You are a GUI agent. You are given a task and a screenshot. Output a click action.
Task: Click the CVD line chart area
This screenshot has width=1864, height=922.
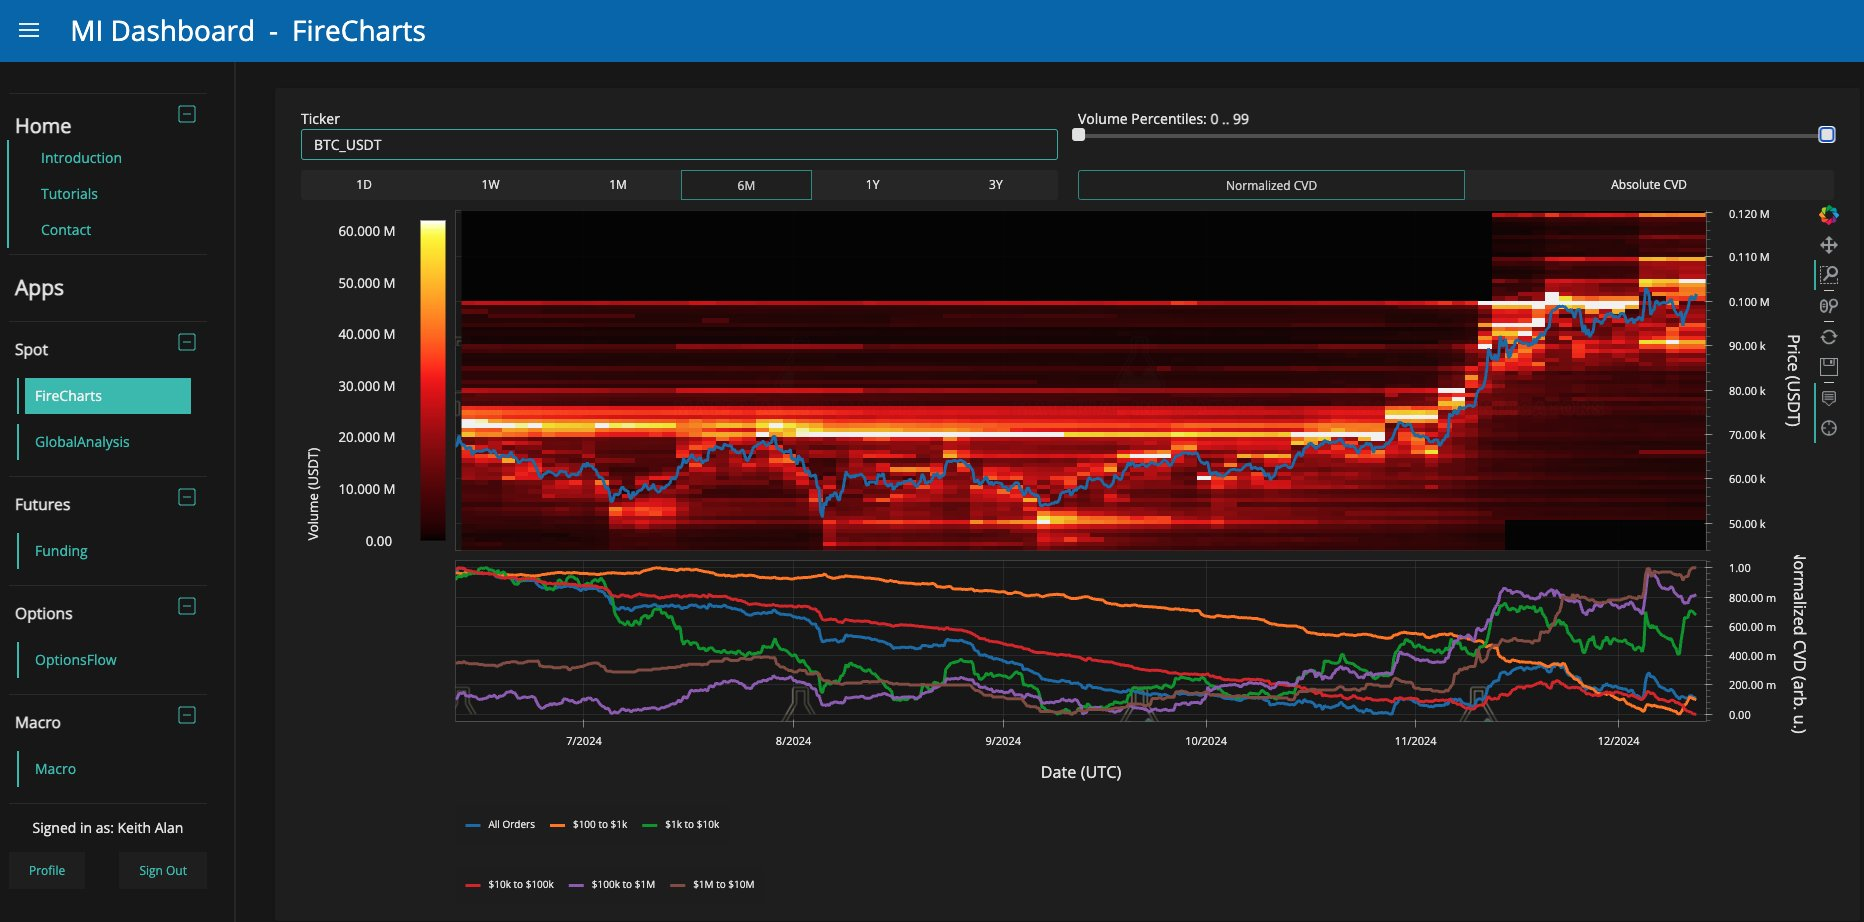pyautogui.click(x=1081, y=641)
